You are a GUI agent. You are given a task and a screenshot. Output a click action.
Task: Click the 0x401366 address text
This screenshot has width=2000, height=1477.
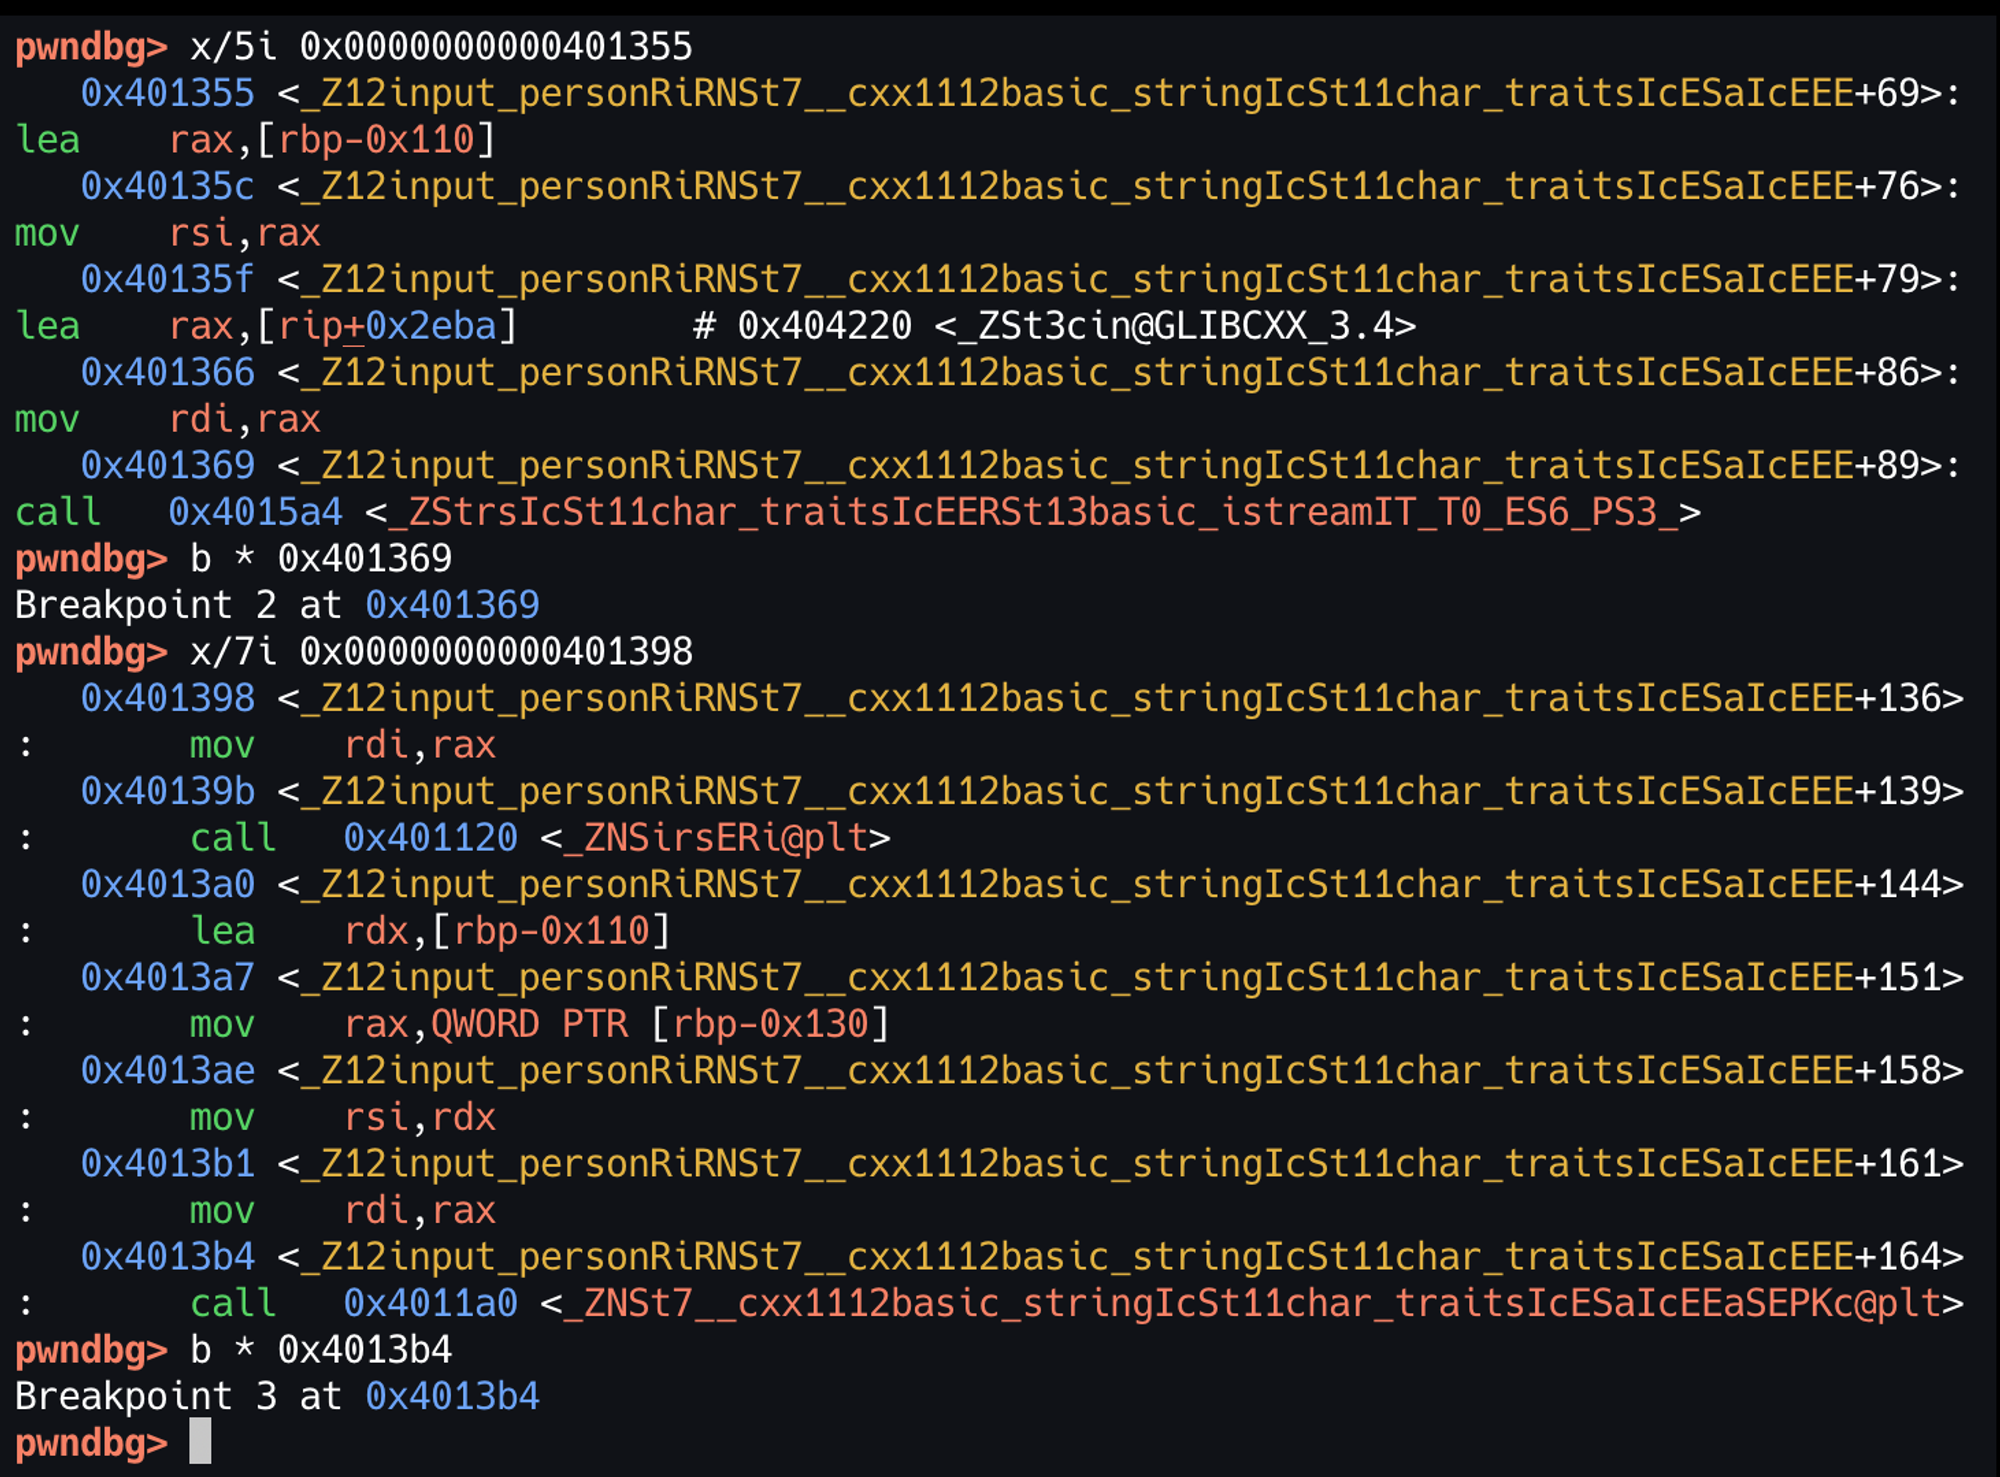(x=167, y=372)
